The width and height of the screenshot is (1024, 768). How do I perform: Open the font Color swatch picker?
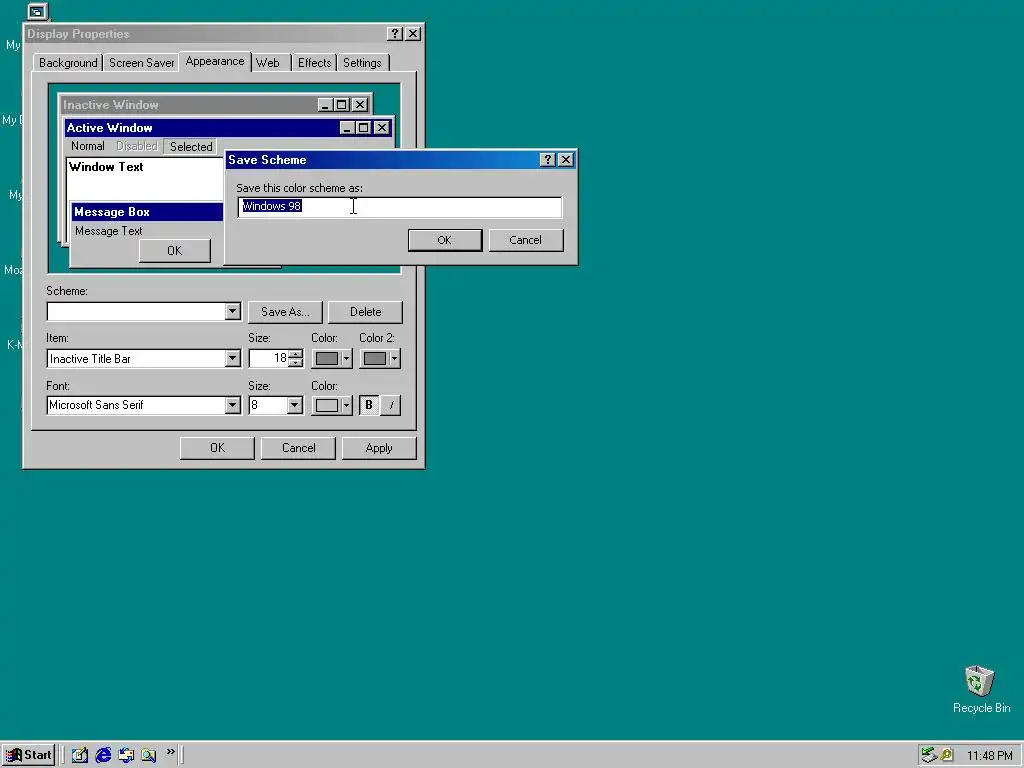click(332, 406)
